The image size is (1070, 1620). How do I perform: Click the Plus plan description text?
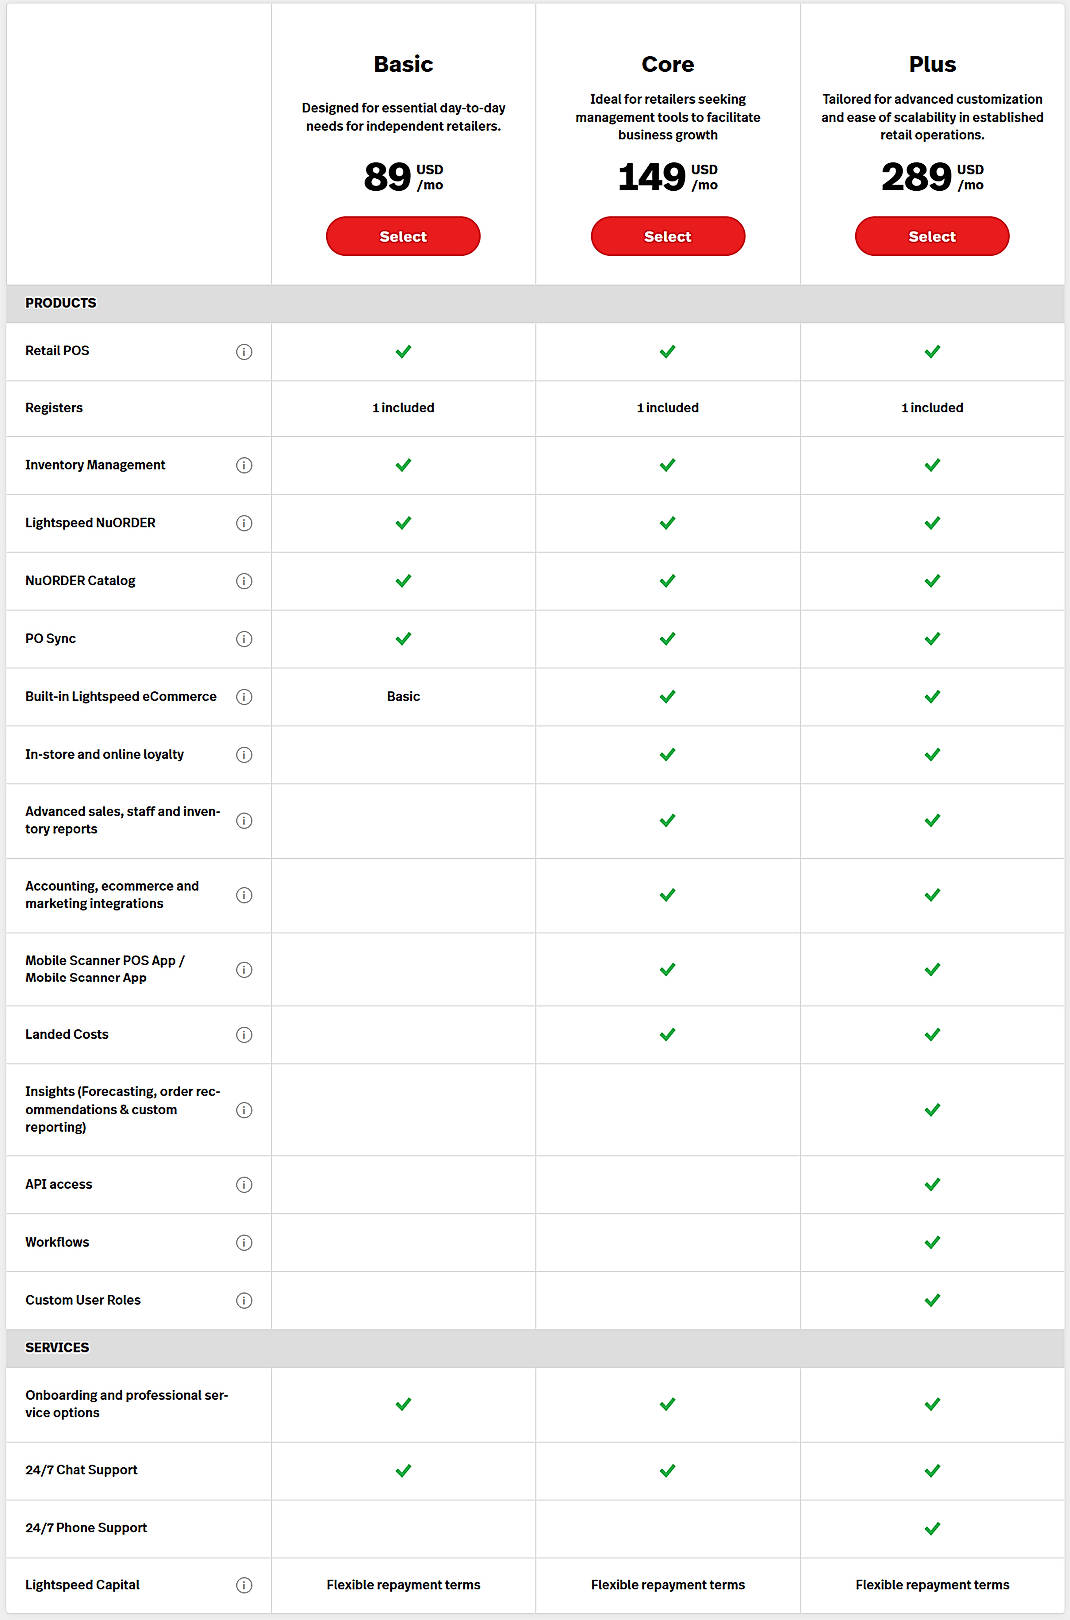932,117
